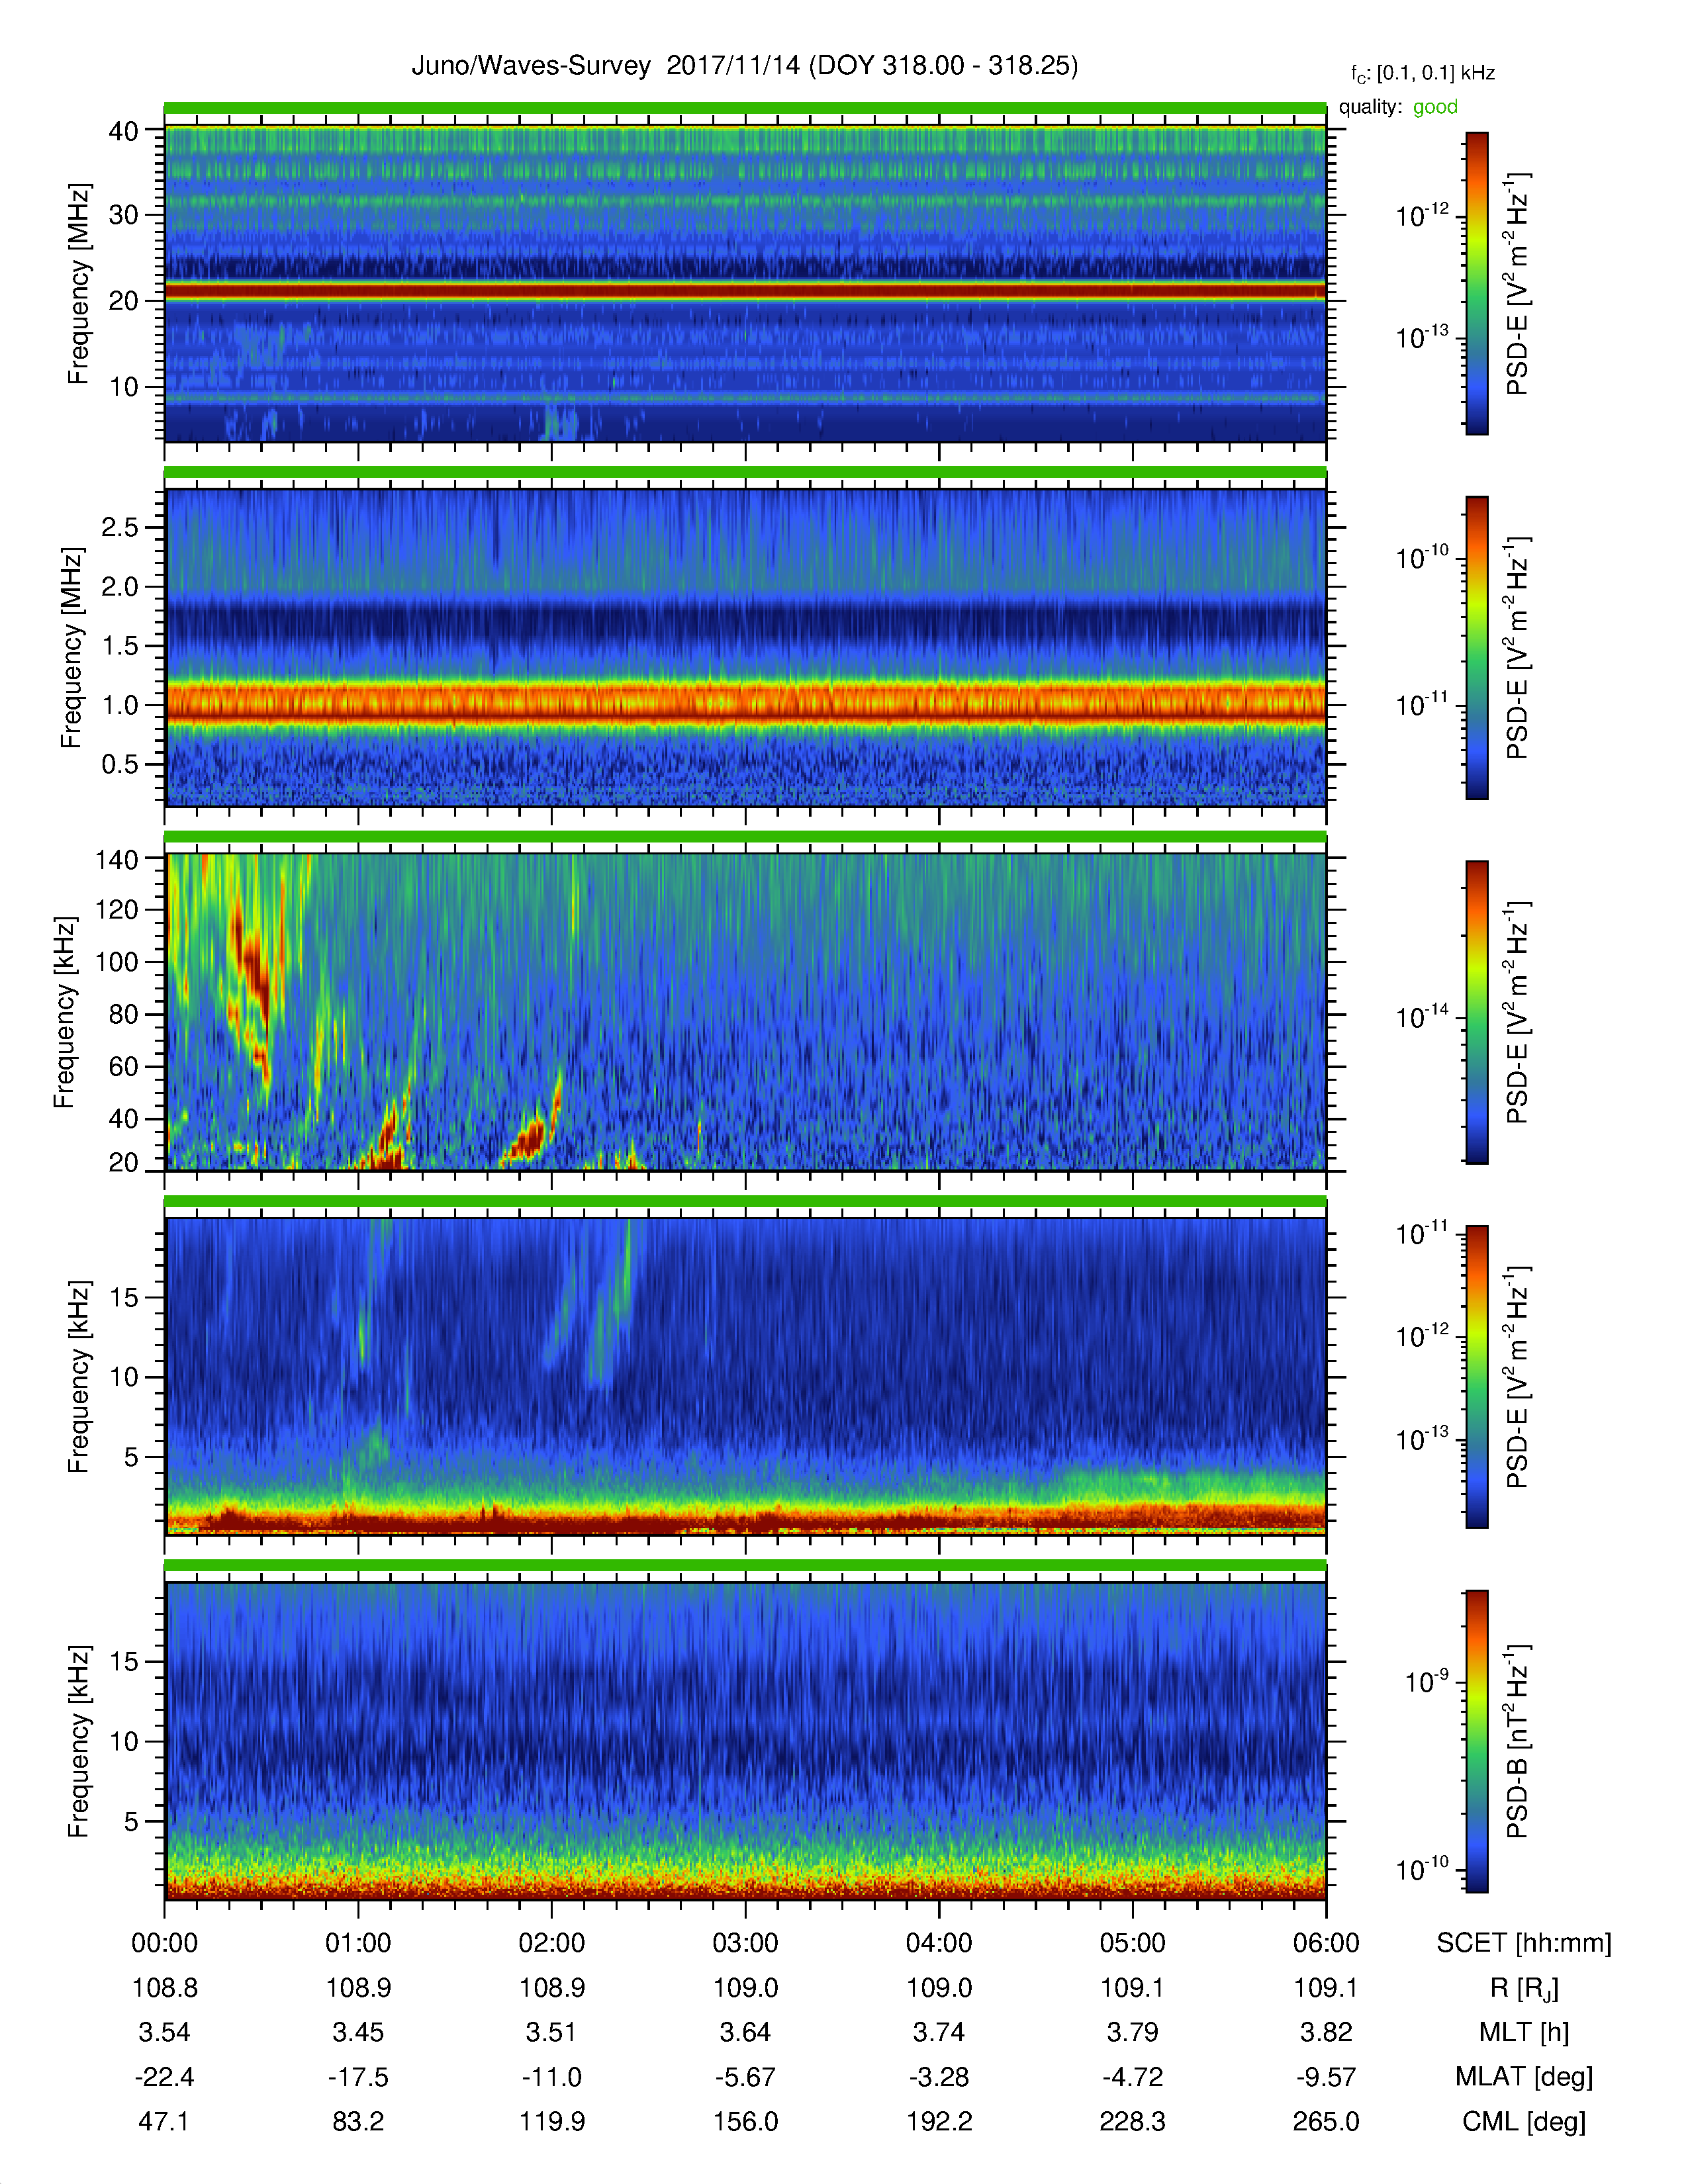The image size is (1688, 2184).
Task: Click the SCET [hh:mm] axis label
Action: coord(1523,1943)
